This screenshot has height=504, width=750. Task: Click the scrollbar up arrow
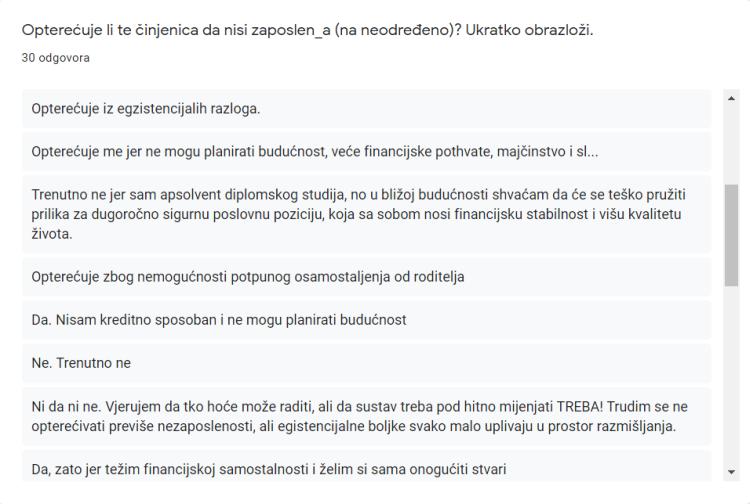[x=731, y=99]
